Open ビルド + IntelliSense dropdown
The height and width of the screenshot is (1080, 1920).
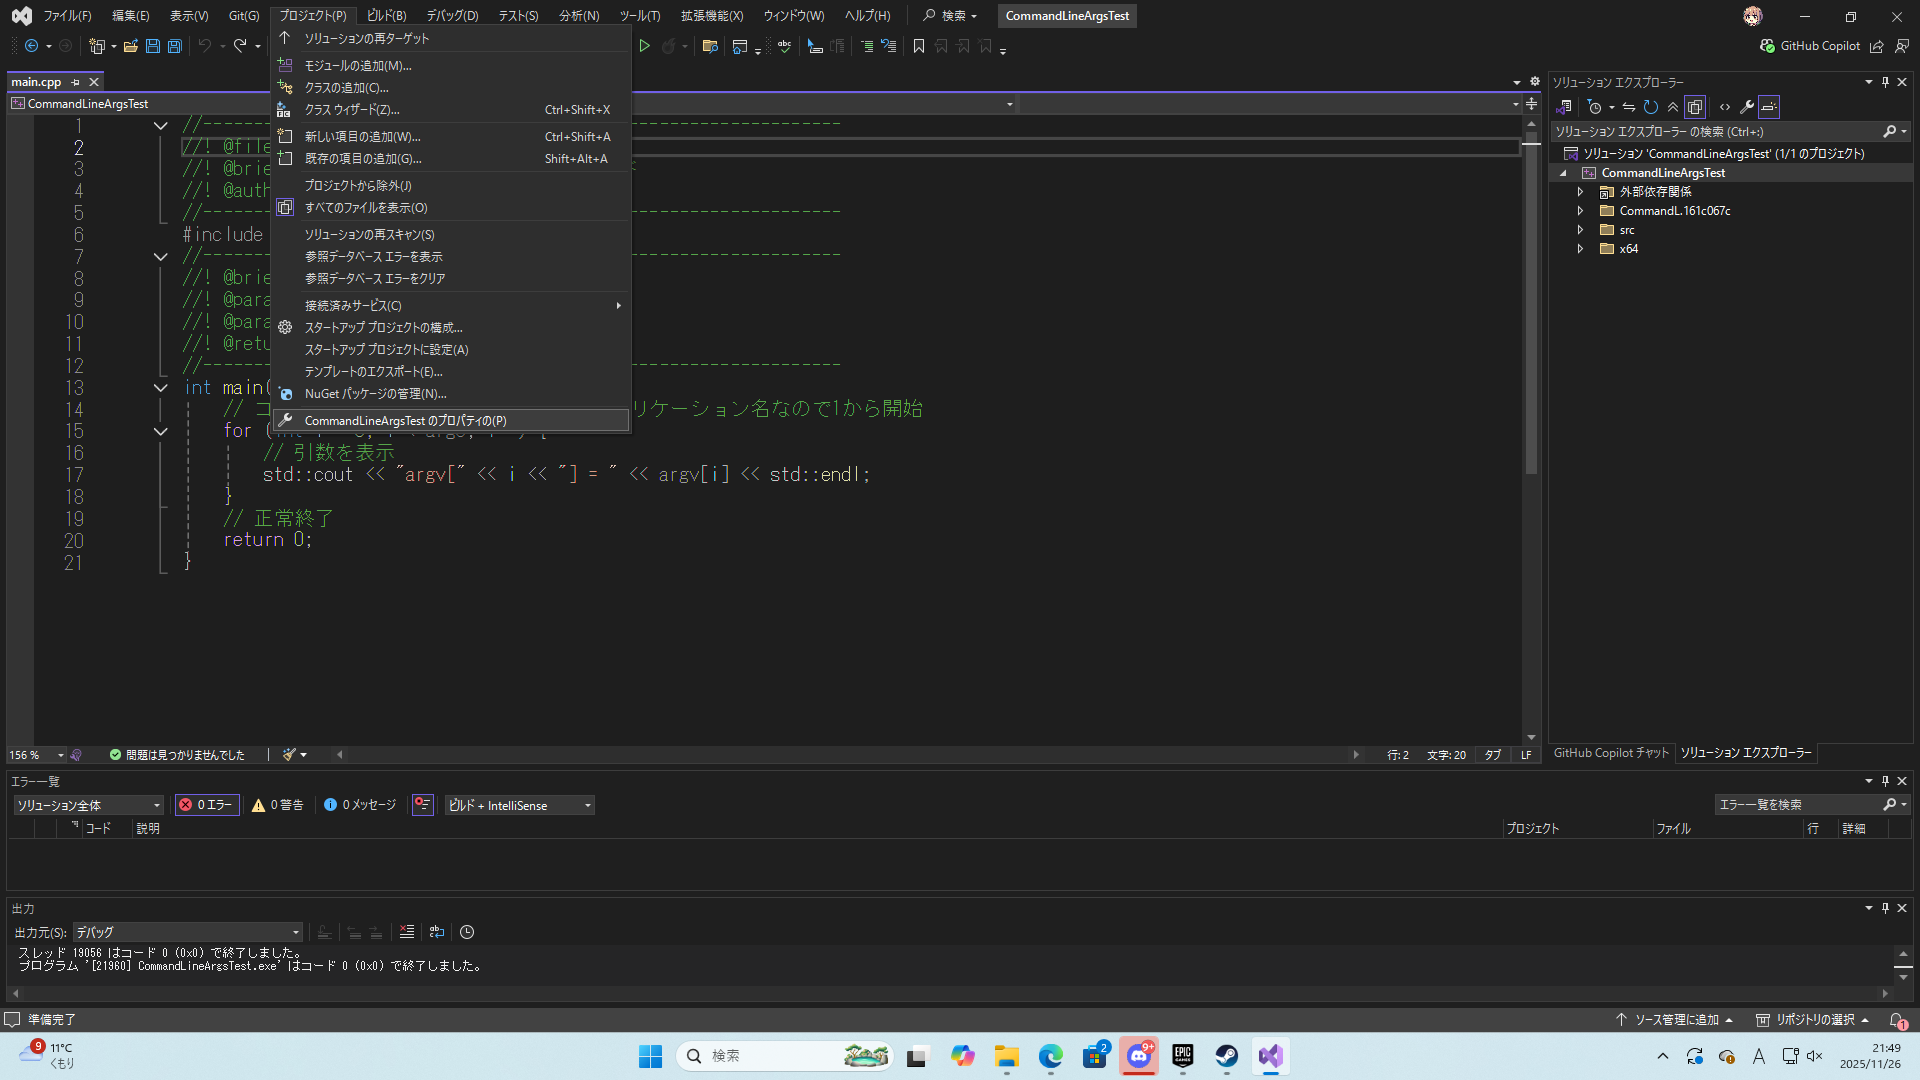tap(519, 805)
